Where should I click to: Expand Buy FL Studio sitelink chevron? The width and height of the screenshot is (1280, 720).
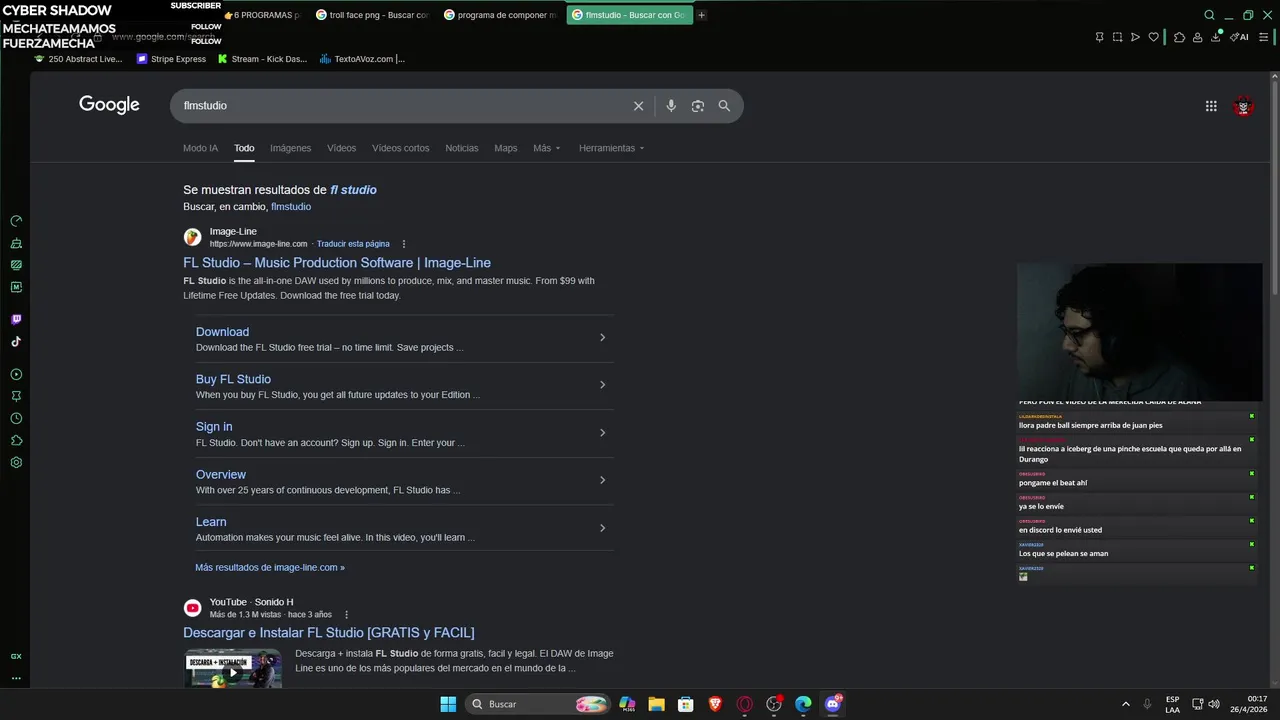(602, 385)
